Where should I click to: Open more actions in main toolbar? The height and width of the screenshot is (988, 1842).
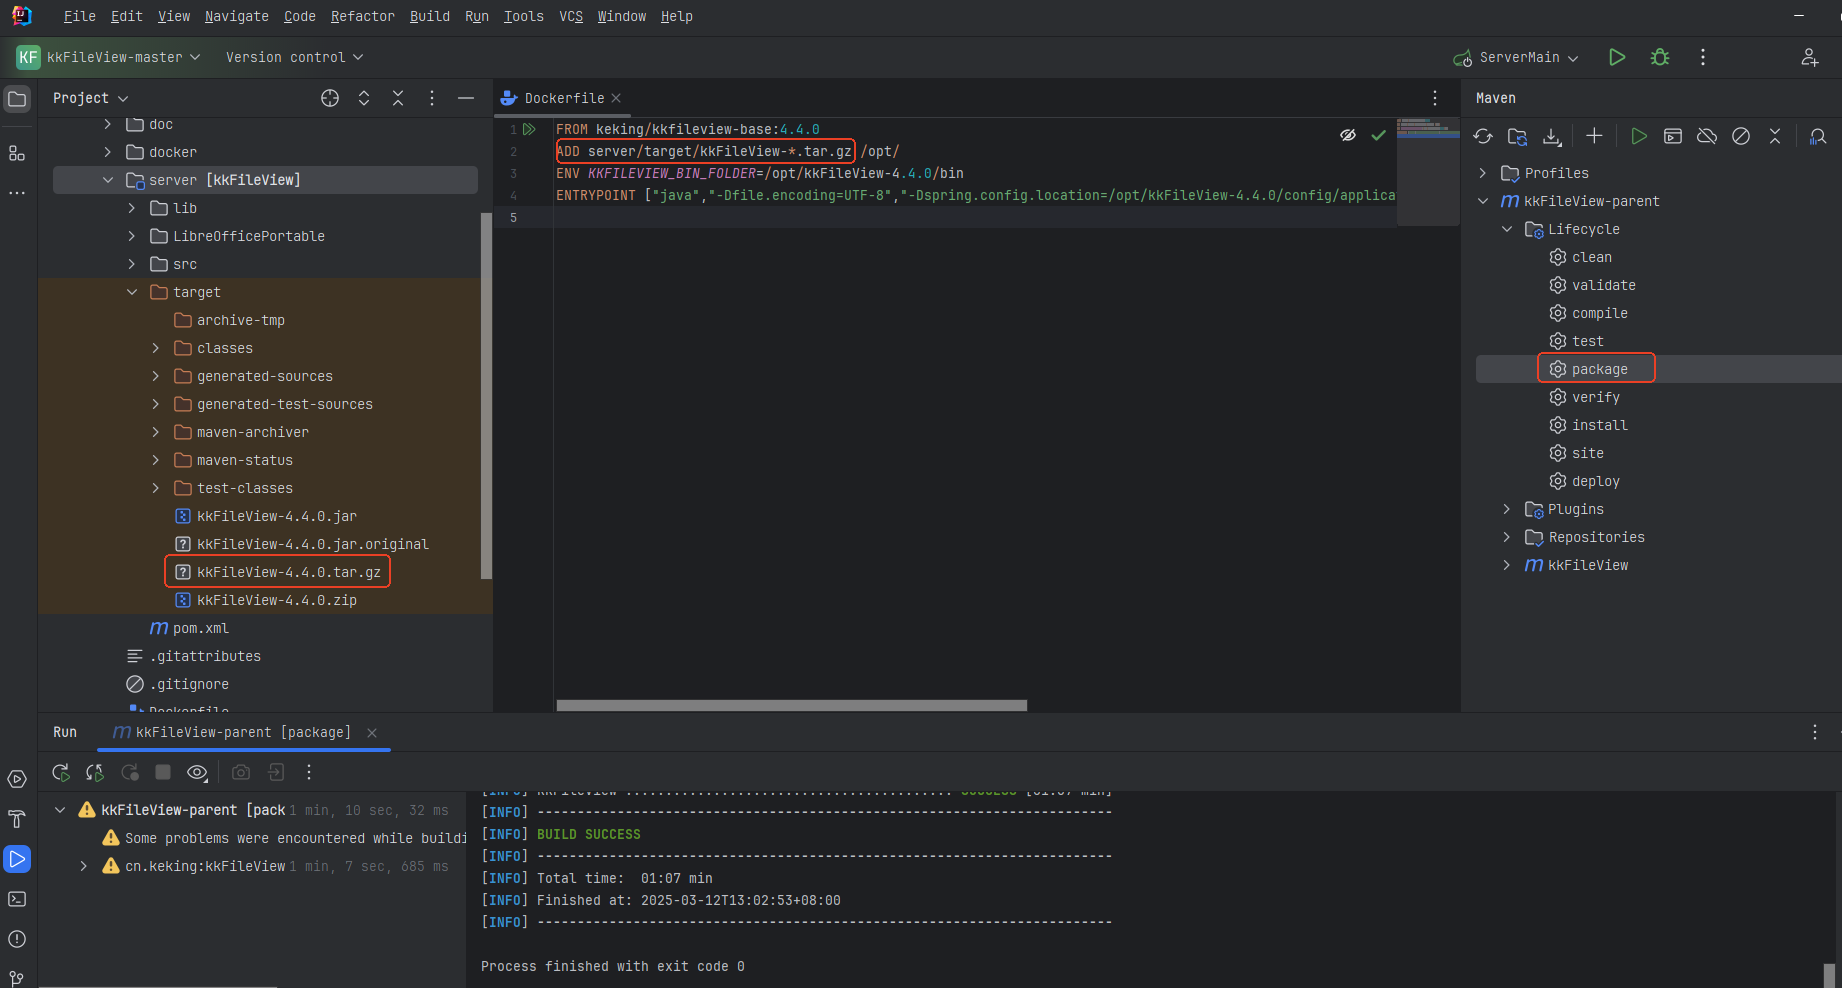pyautogui.click(x=1703, y=57)
